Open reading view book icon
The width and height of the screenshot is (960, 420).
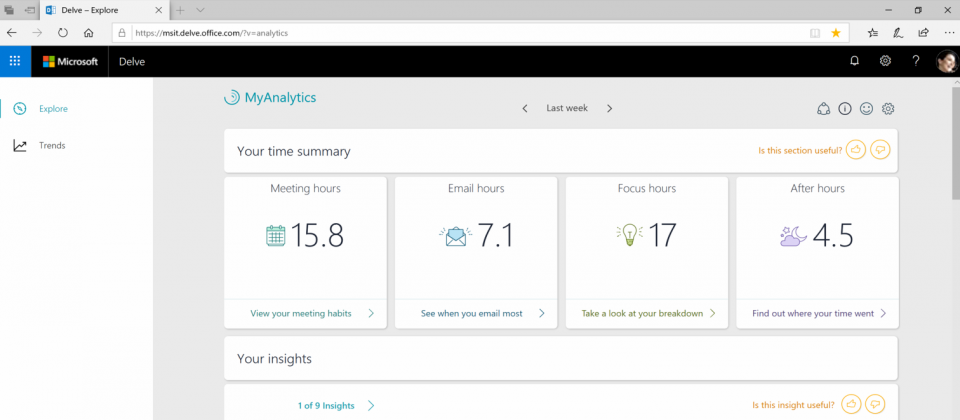click(814, 33)
